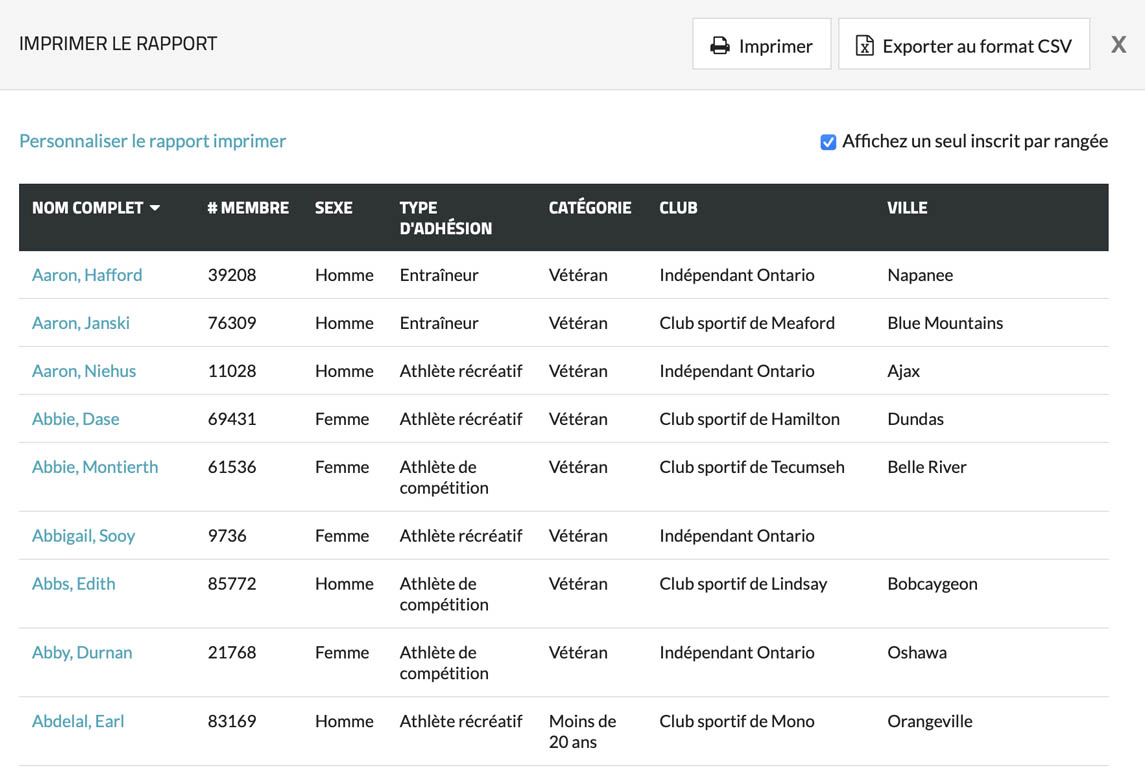Image resolution: width=1145 pixels, height=769 pixels.
Task: Sort by the # Membre column header
Action: (x=248, y=208)
